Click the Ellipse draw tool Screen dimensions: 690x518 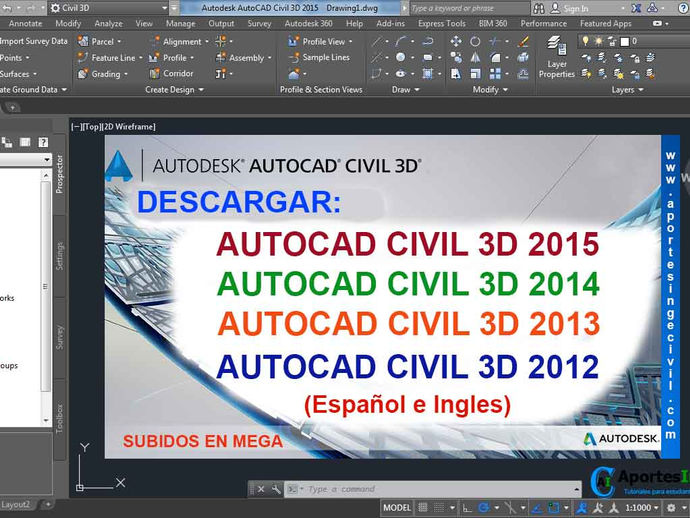(x=401, y=73)
